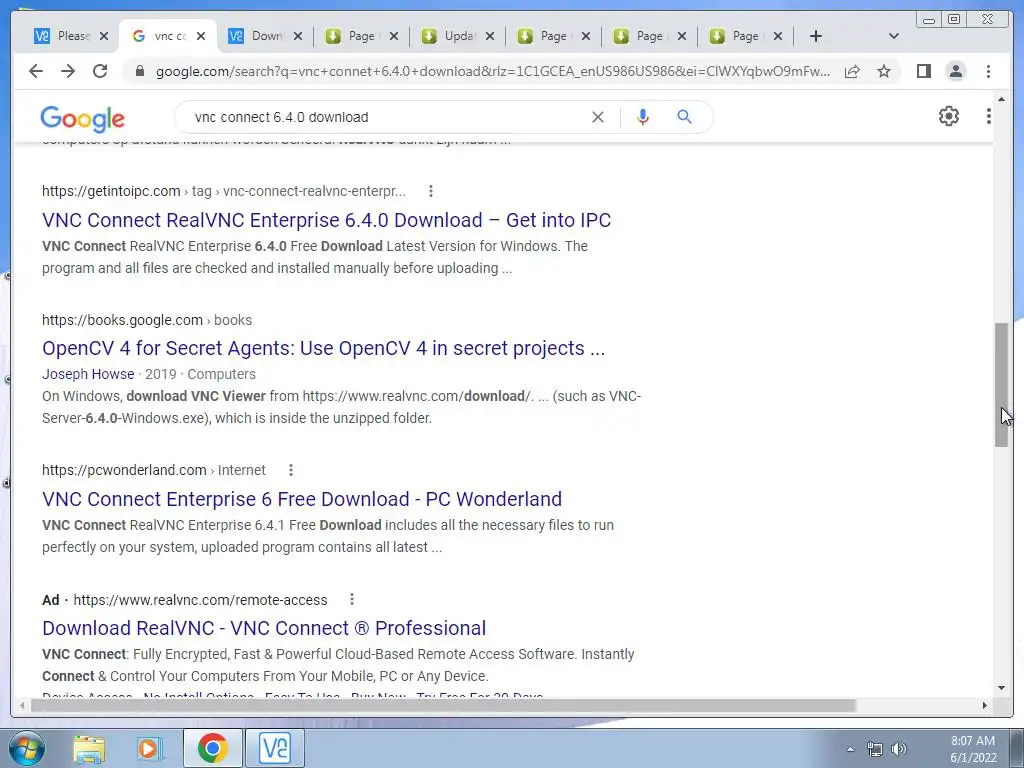Open Chrome side panel

coord(923,71)
